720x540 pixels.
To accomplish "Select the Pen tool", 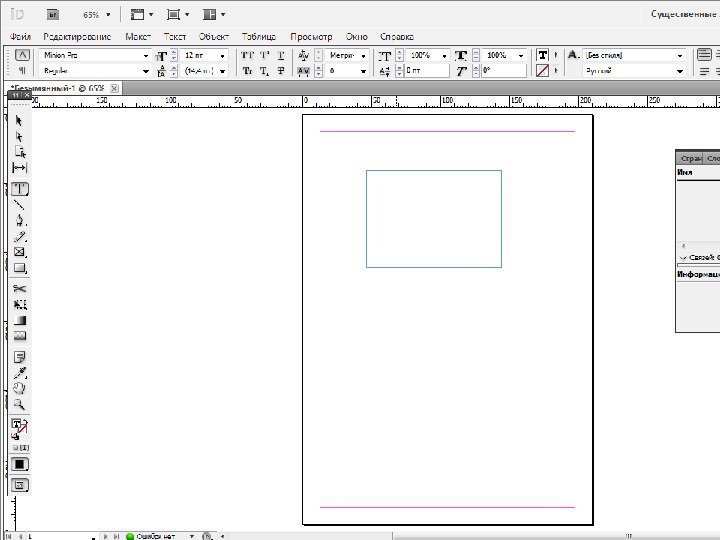I will coord(19,221).
